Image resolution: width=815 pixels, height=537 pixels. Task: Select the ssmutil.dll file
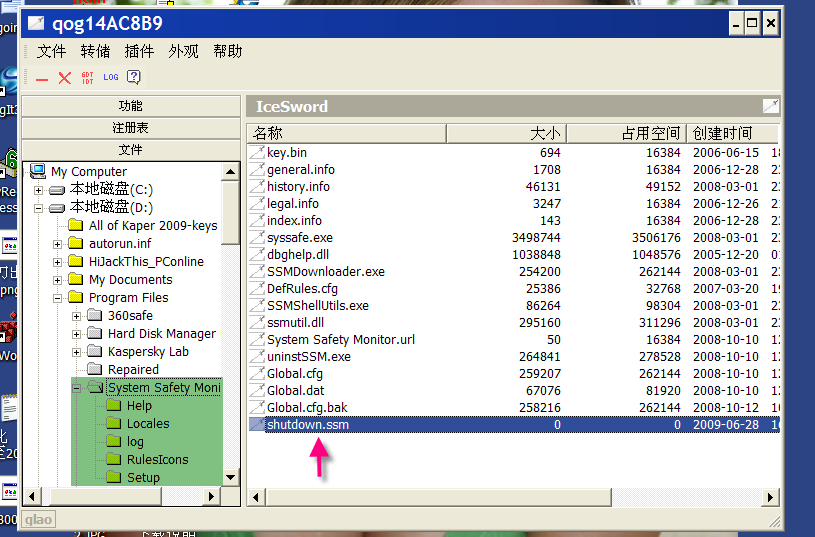click(x=295, y=323)
